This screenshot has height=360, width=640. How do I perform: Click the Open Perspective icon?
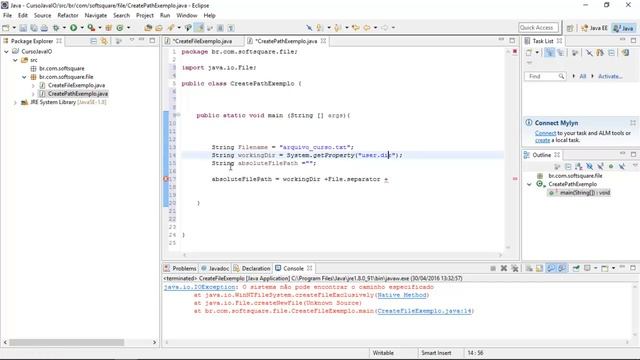pos(570,28)
